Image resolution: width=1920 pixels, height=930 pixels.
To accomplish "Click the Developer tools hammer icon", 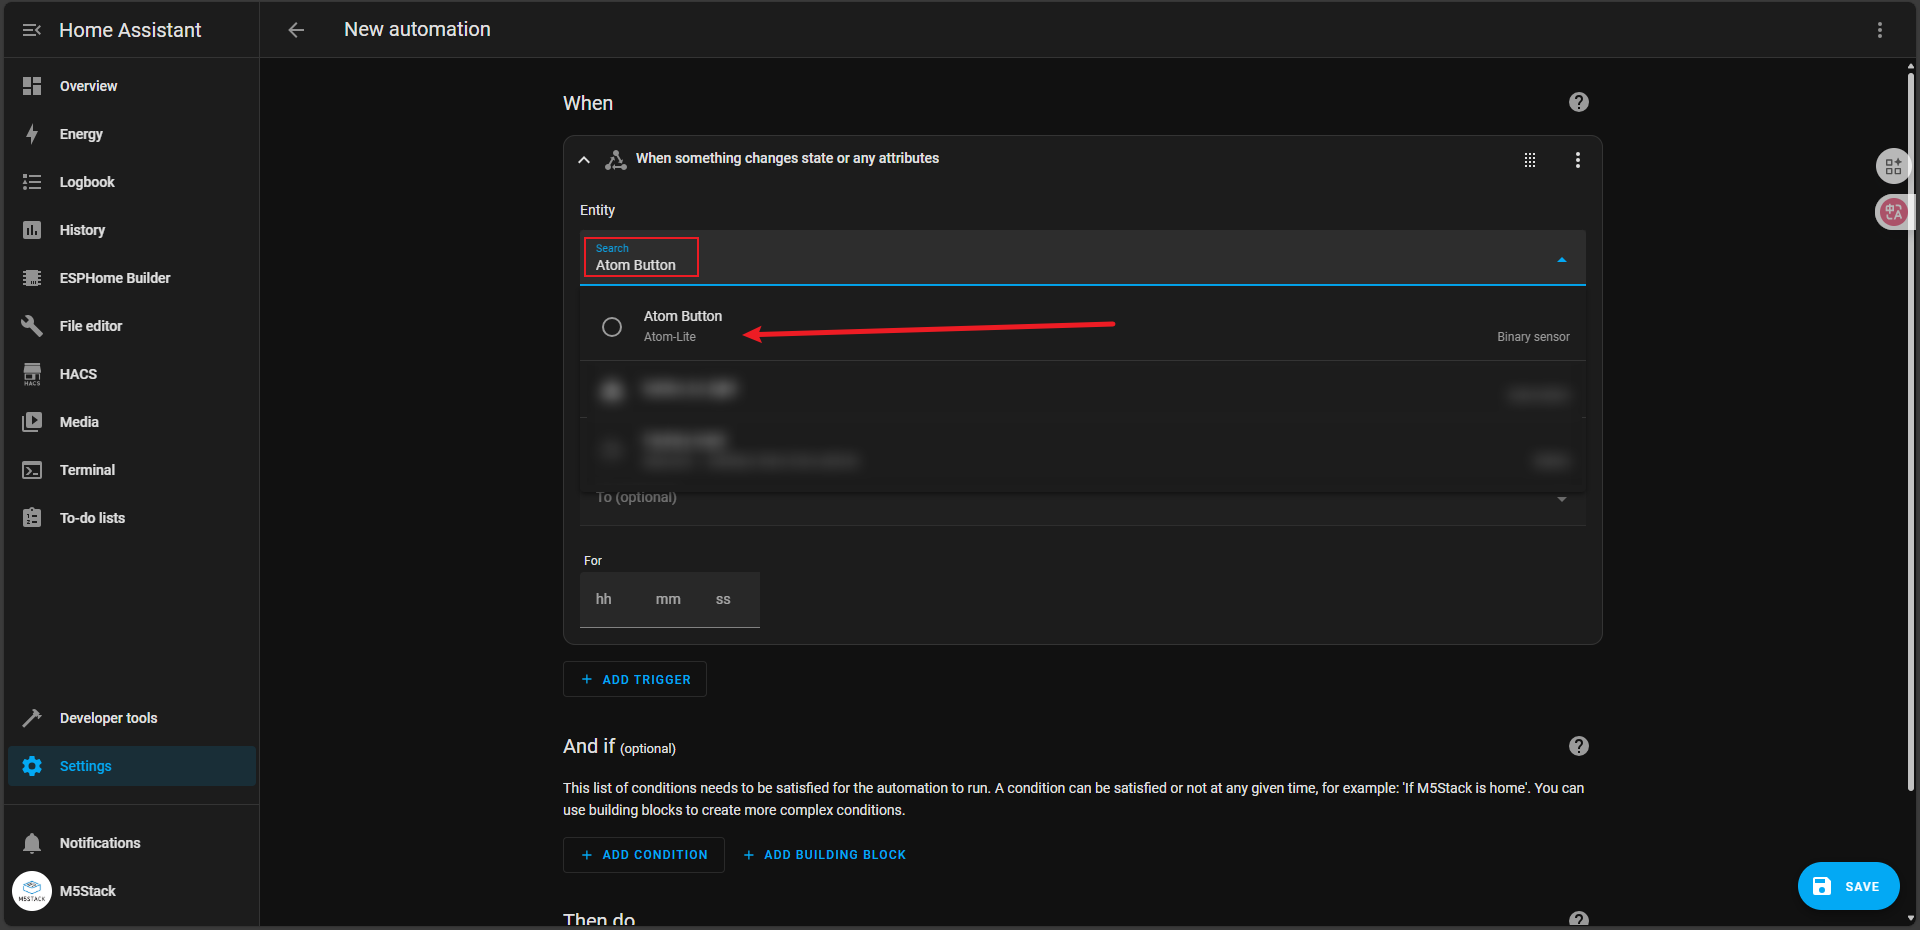I will pyautogui.click(x=32, y=718).
